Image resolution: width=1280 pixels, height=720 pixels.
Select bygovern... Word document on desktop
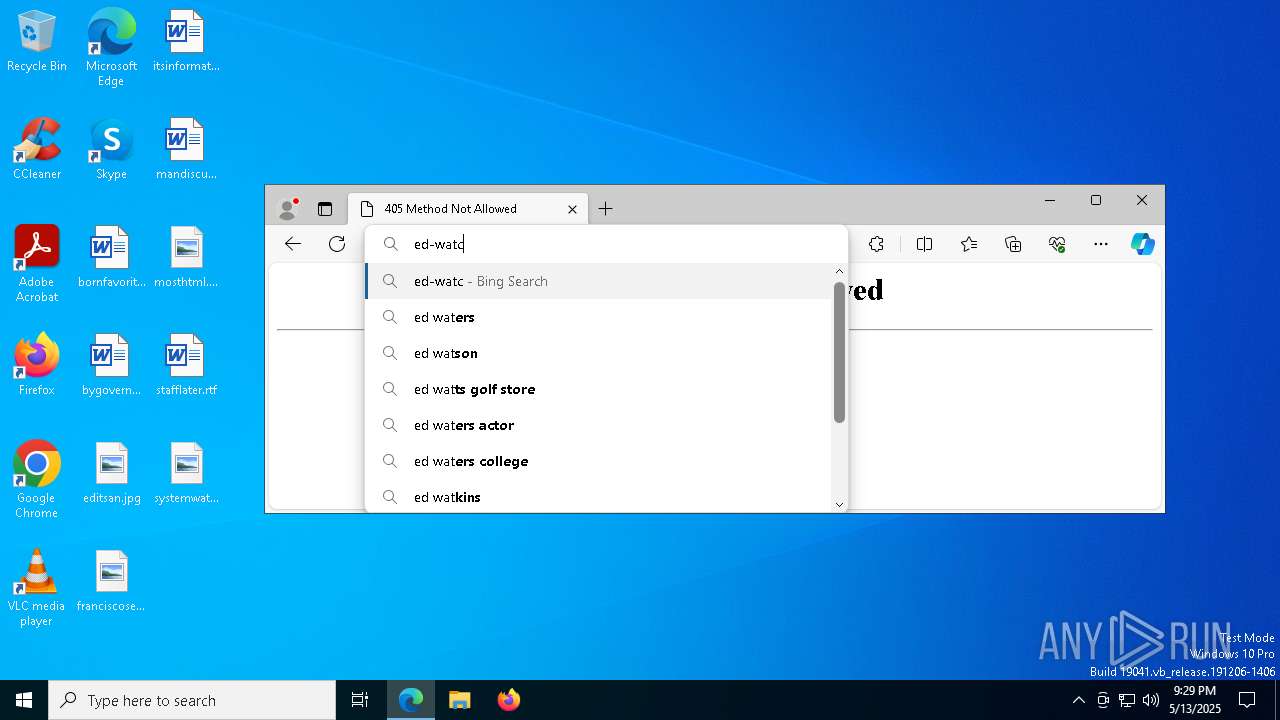(x=111, y=366)
